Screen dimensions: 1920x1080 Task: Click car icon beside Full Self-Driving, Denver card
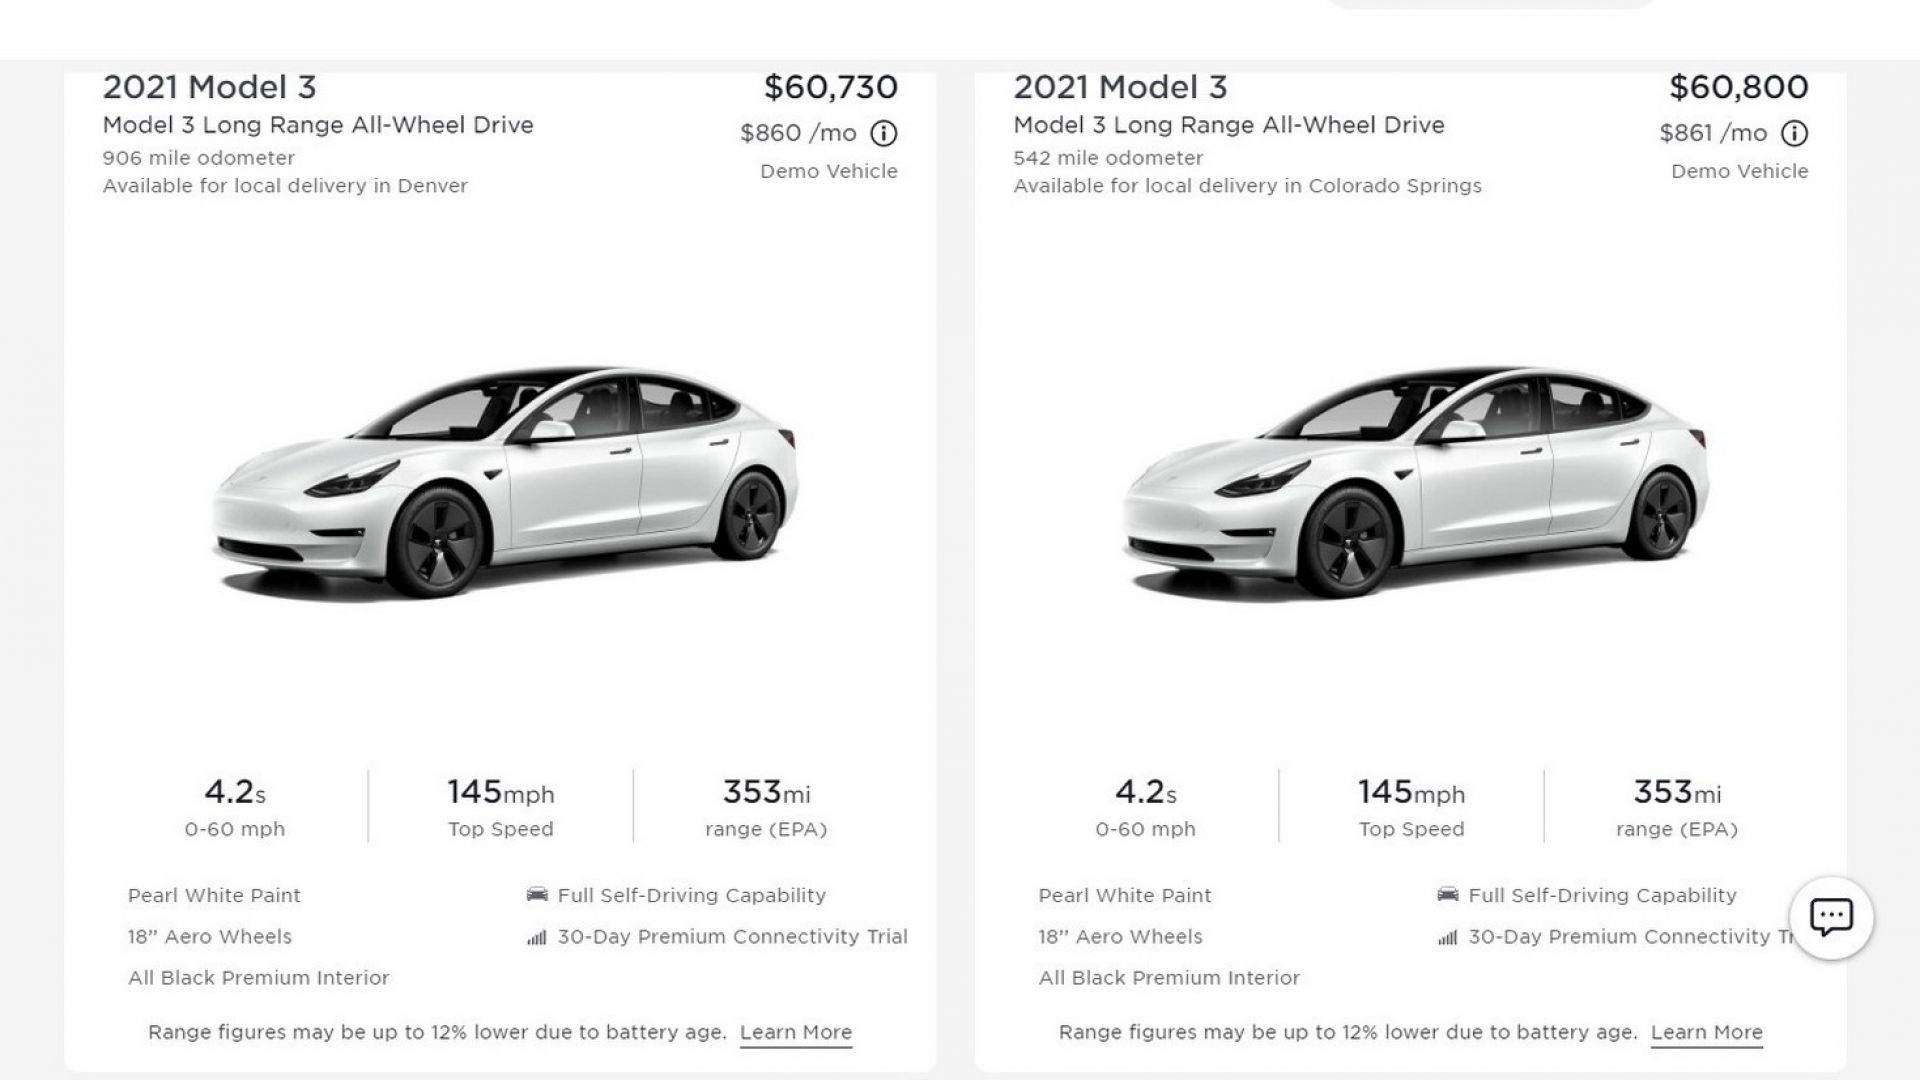click(537, 894)
